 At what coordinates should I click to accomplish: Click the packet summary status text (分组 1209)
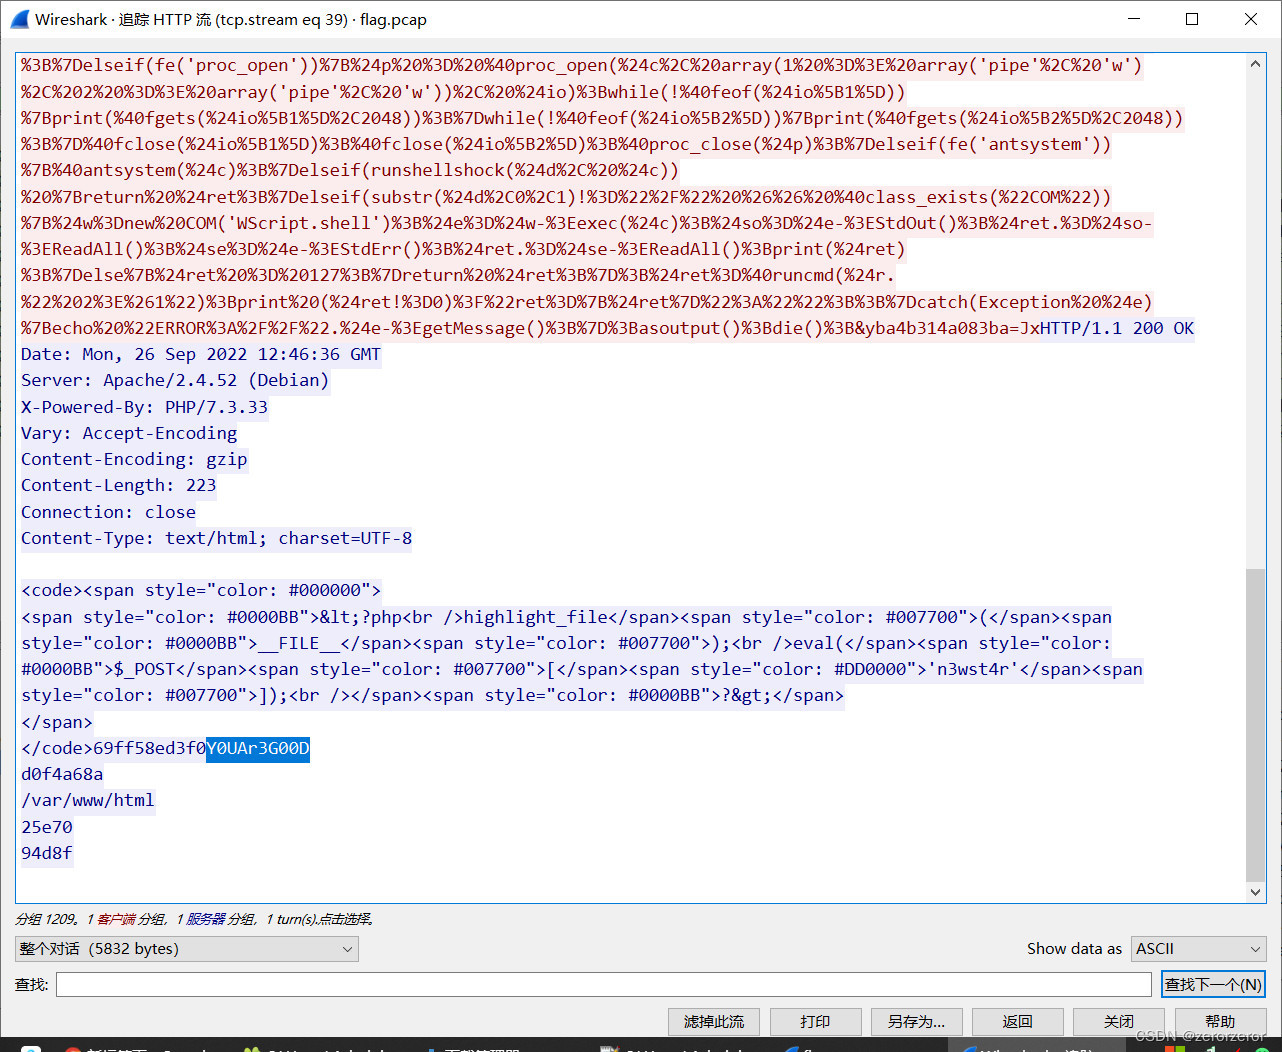(x=194, y=919)
